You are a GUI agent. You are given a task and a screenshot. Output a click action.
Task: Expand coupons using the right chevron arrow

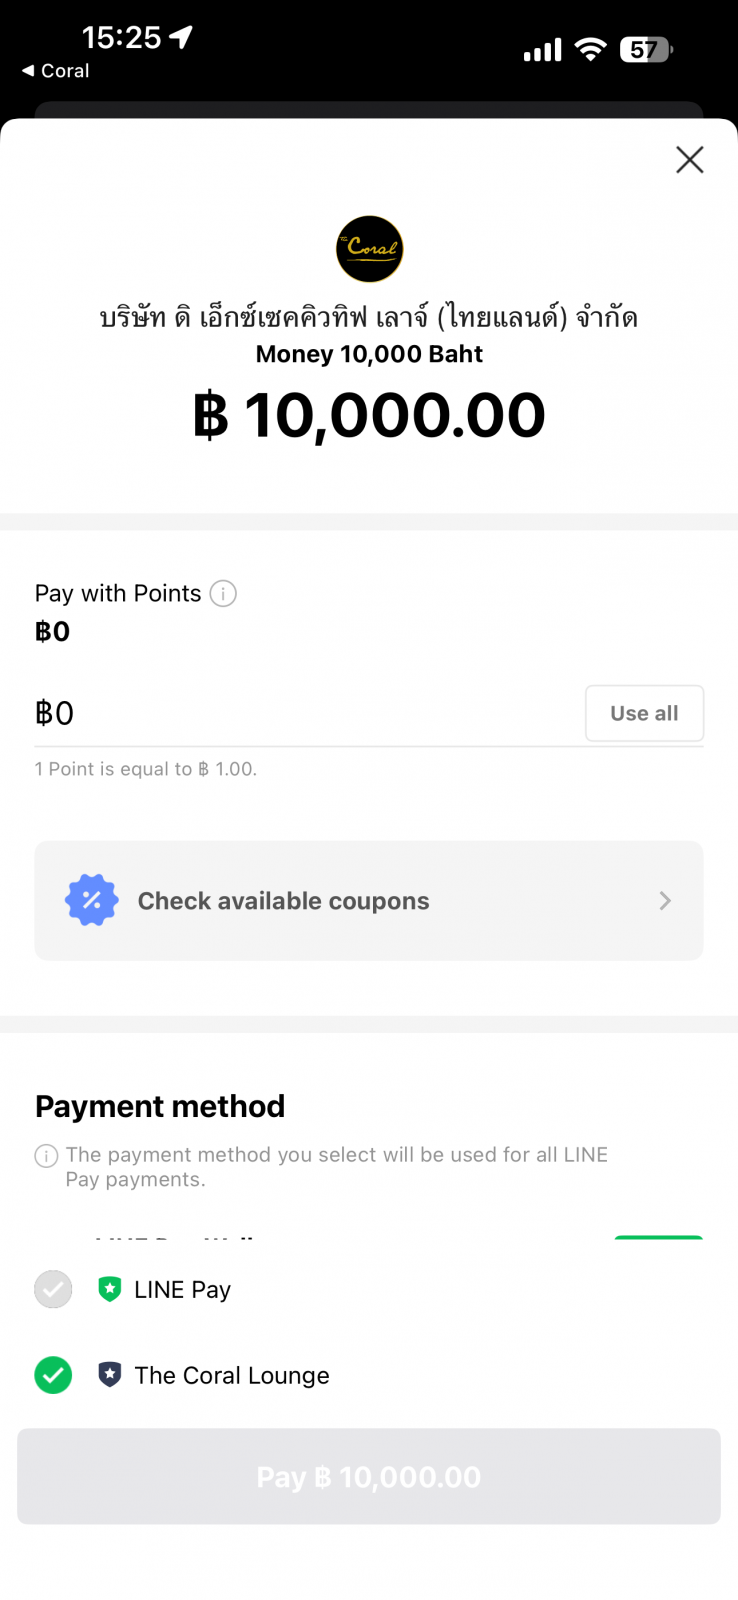point(665,901)
